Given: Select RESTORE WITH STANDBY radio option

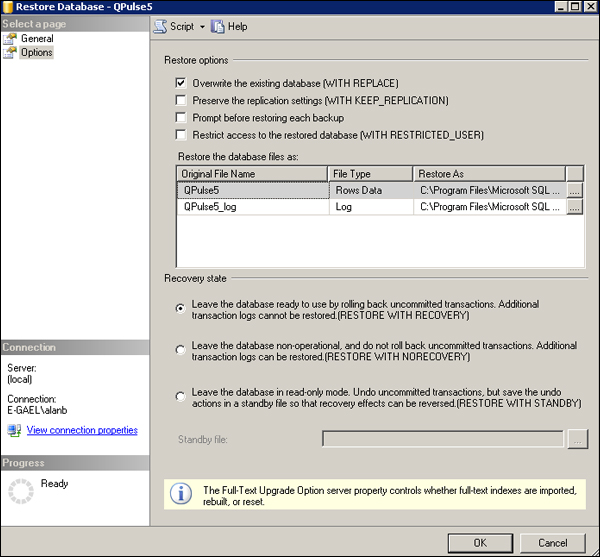Looking at the screenshot, I should tap(181, 396).
